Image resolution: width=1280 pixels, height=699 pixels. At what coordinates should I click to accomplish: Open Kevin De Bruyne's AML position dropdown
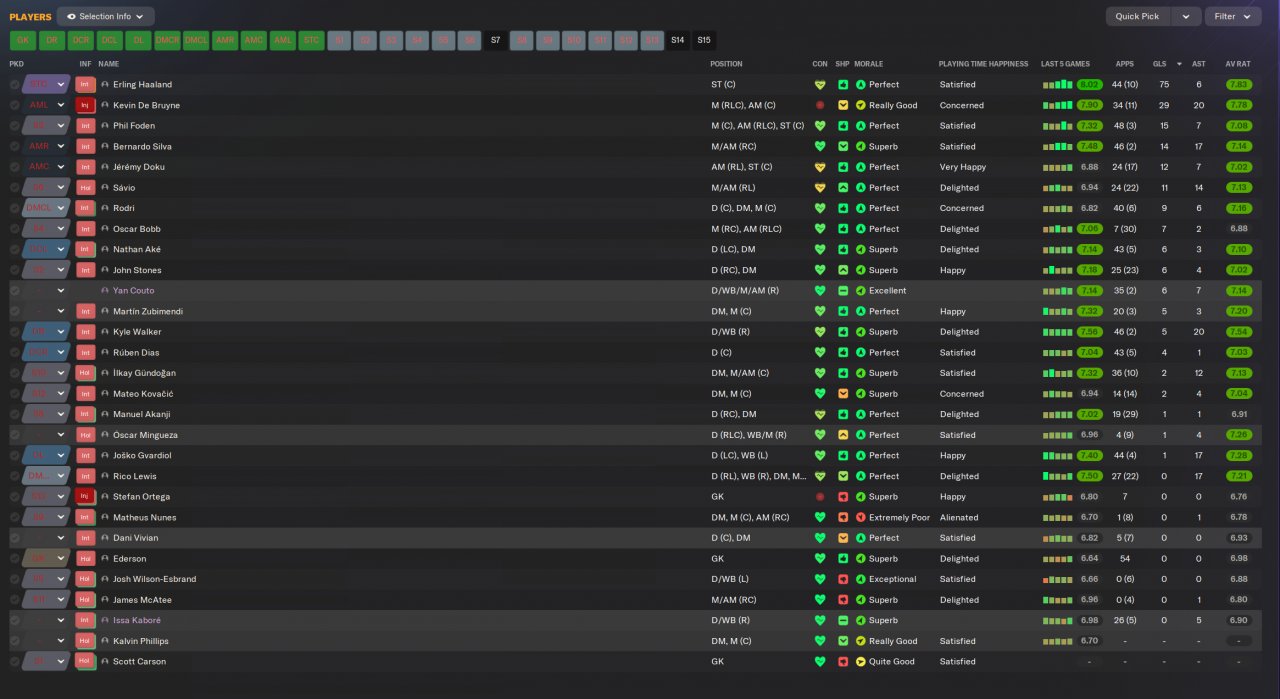pos(46,105)
